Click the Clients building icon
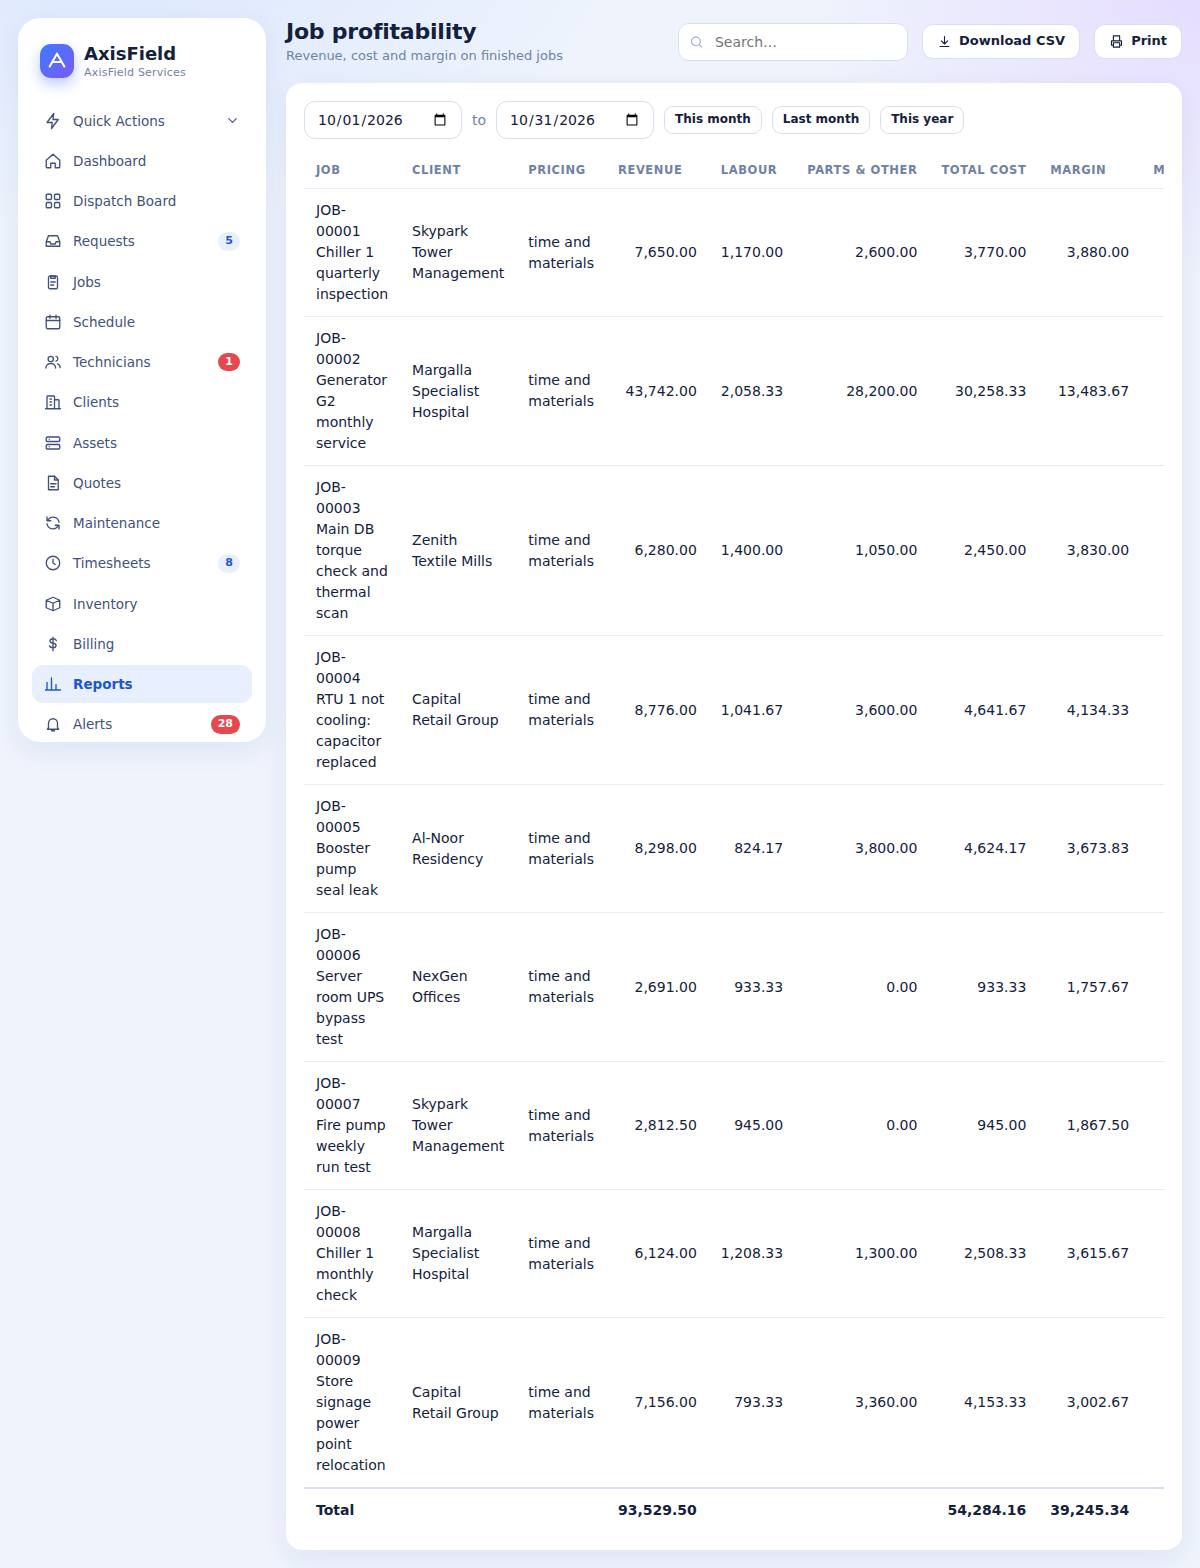This screenshot has width=1200, height=1568. (53, 402)
